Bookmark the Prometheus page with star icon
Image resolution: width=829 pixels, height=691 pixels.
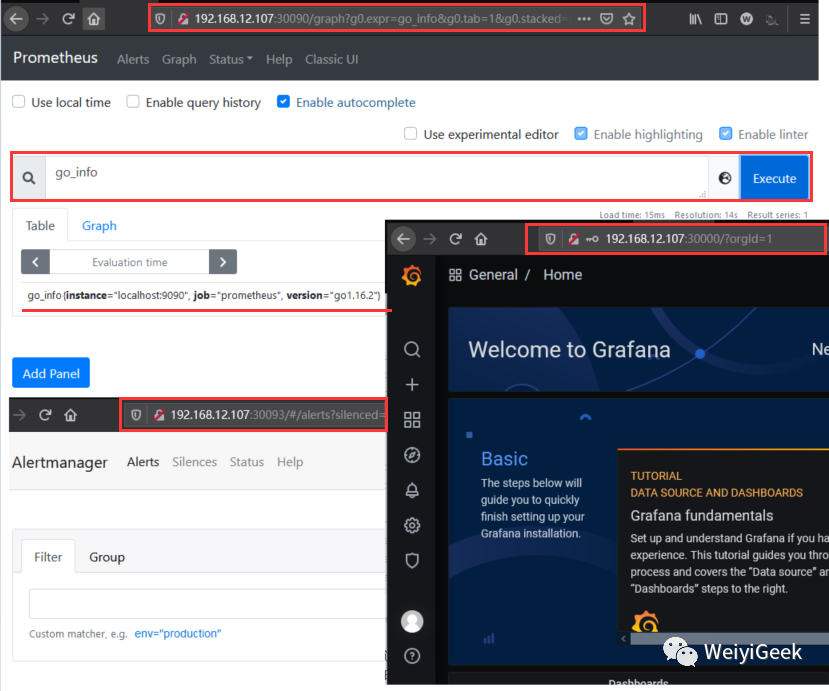pyautogui.click(x=629, y=19)
